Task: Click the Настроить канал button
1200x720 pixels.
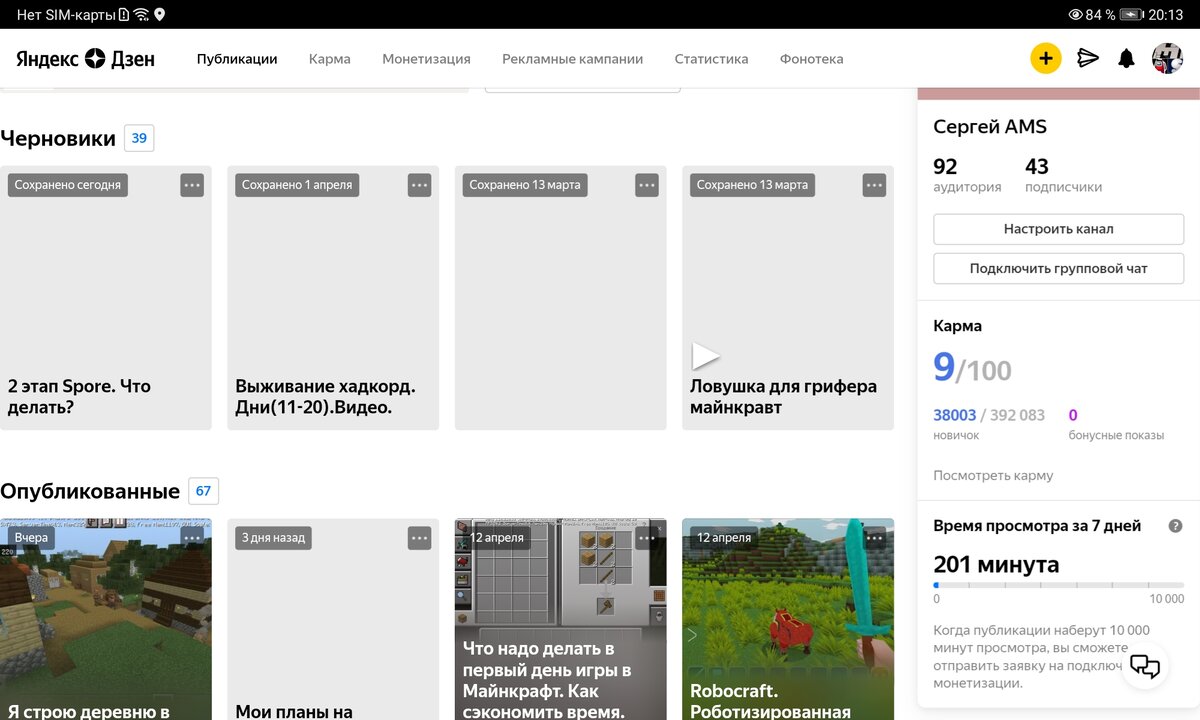Action: pos(1058,229)
